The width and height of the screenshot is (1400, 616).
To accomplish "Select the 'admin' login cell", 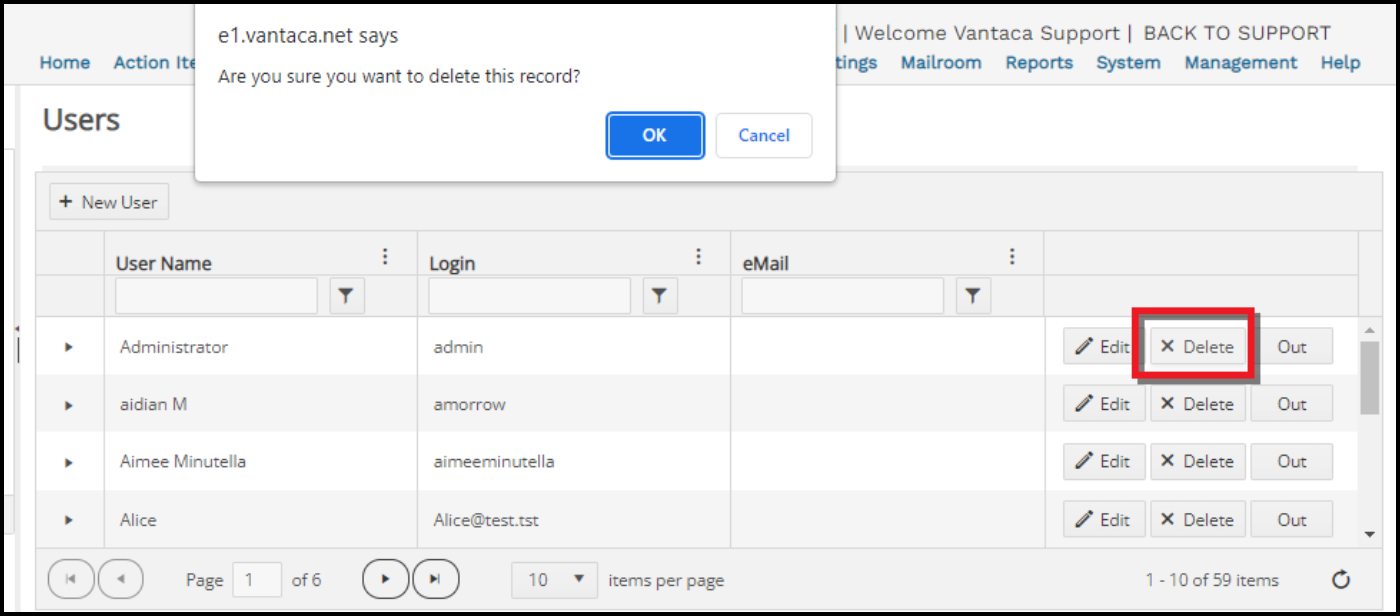I will [x=574, y=347].
